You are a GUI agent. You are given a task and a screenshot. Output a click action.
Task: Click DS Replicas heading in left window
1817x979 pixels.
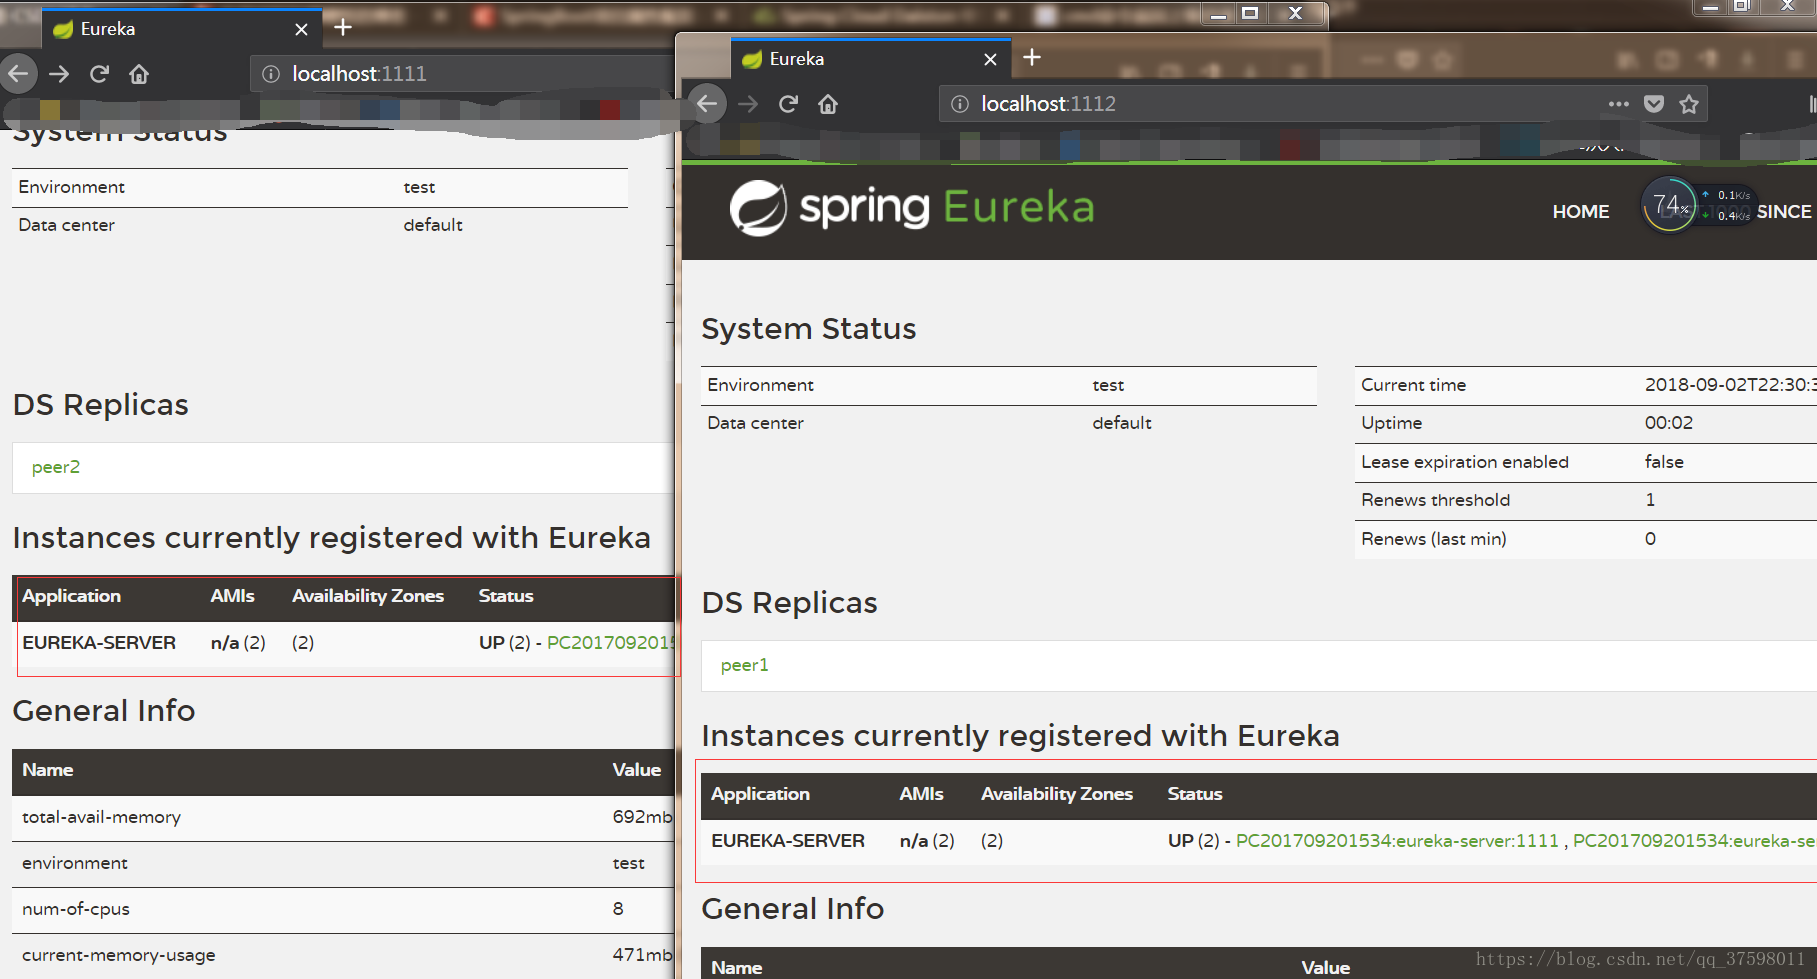click(x=101, y=405)
